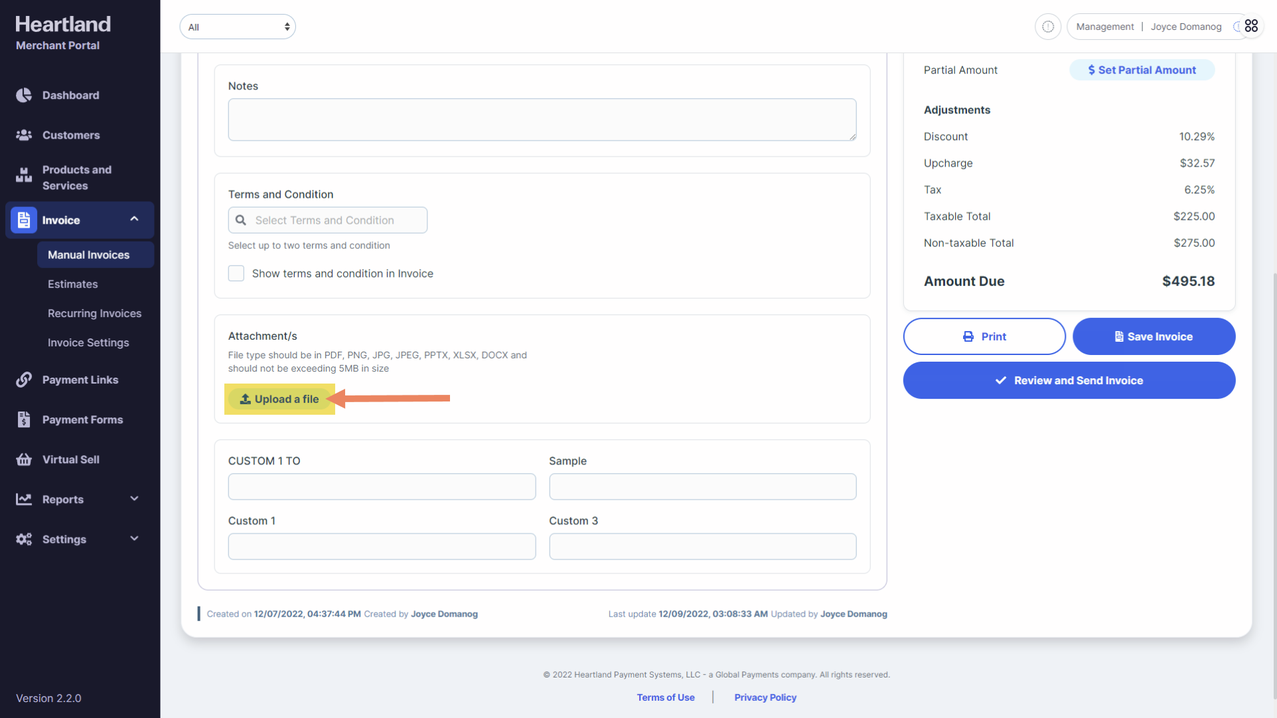Expand the Reports submenu arrow
Viewport: 1277px width, 718px height.
[134, 499]
